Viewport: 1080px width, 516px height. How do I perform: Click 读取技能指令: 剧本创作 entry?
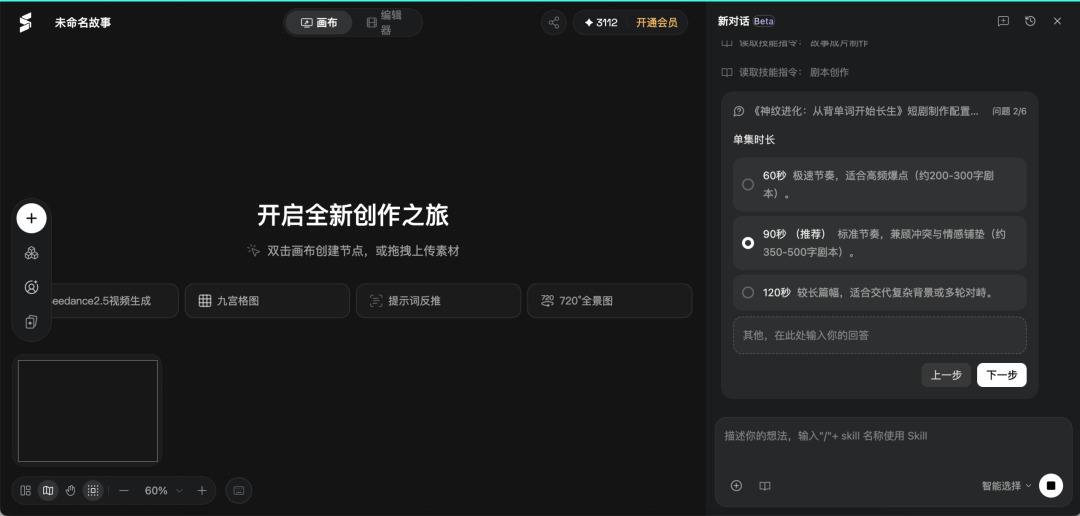tap(785, 72)
